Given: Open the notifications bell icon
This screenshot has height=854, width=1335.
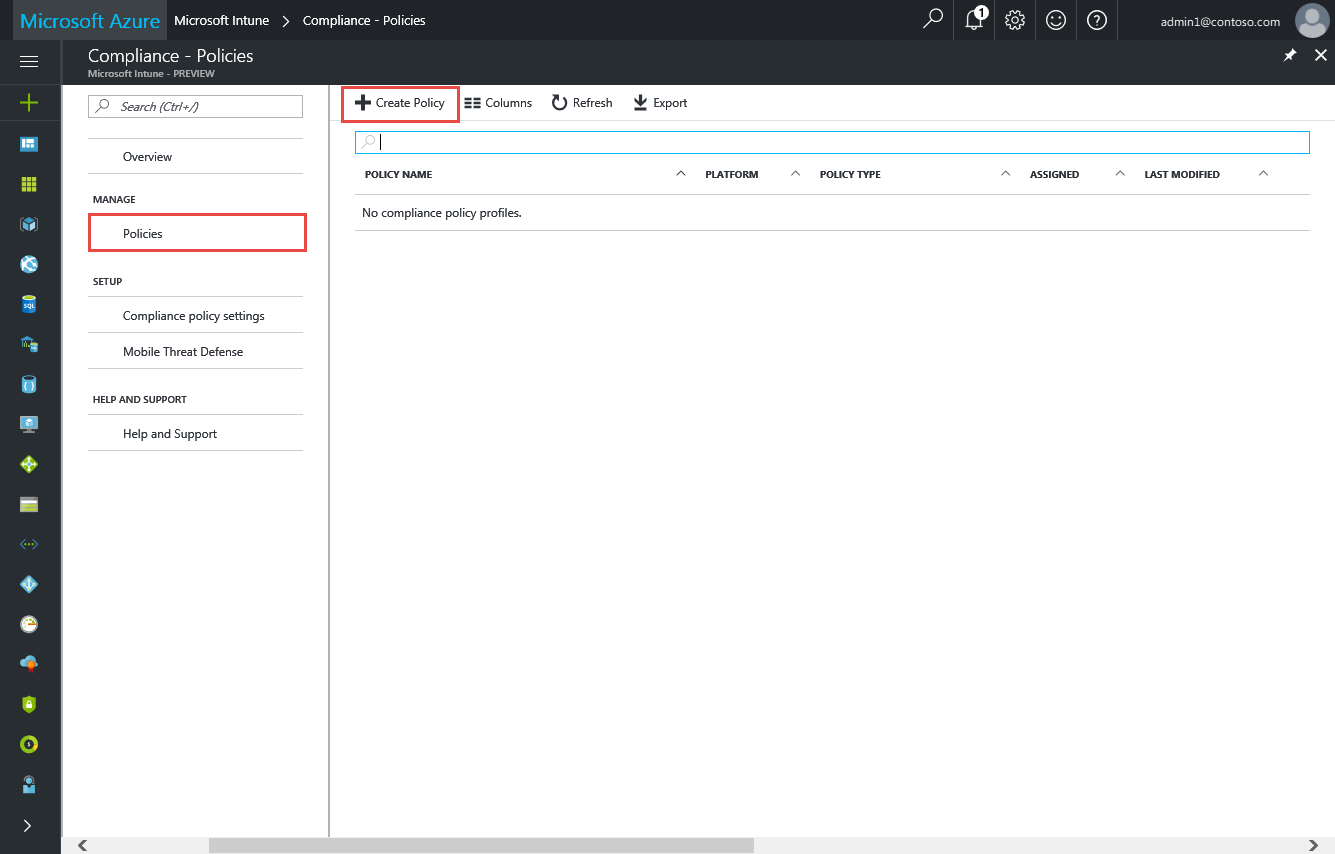Looking at the screenshot, I should [x=974, y=20].
